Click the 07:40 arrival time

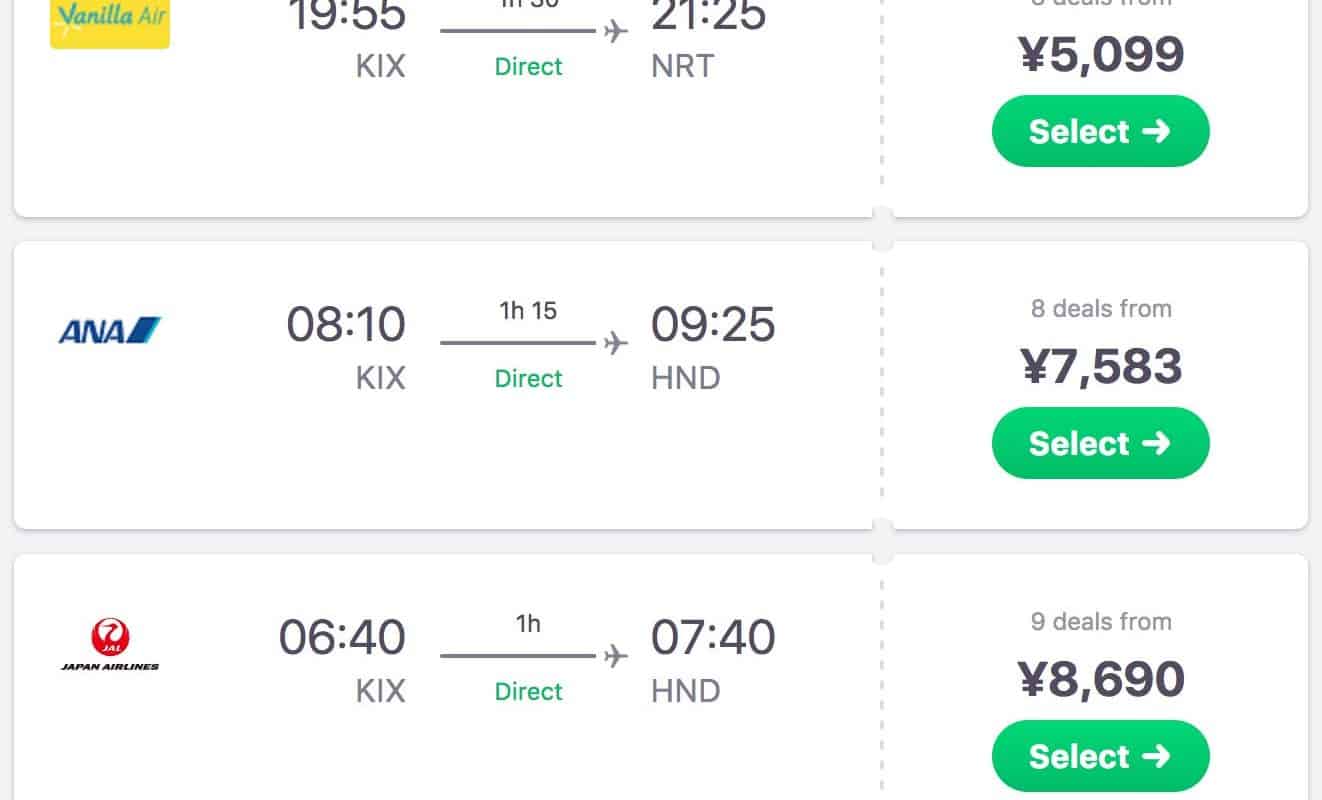pos(713,638)
